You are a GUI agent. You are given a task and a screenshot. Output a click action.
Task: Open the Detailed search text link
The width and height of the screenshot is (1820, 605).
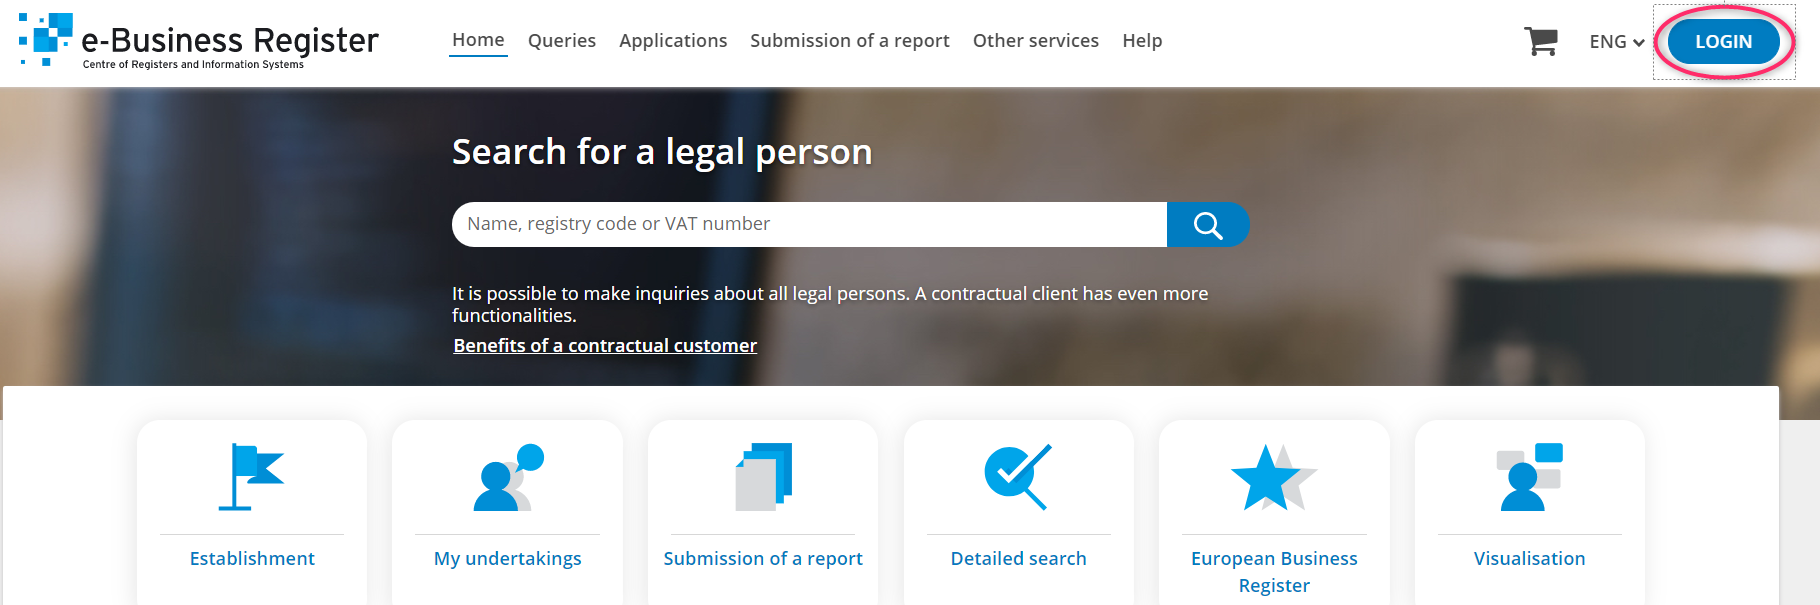[1018, 558]
